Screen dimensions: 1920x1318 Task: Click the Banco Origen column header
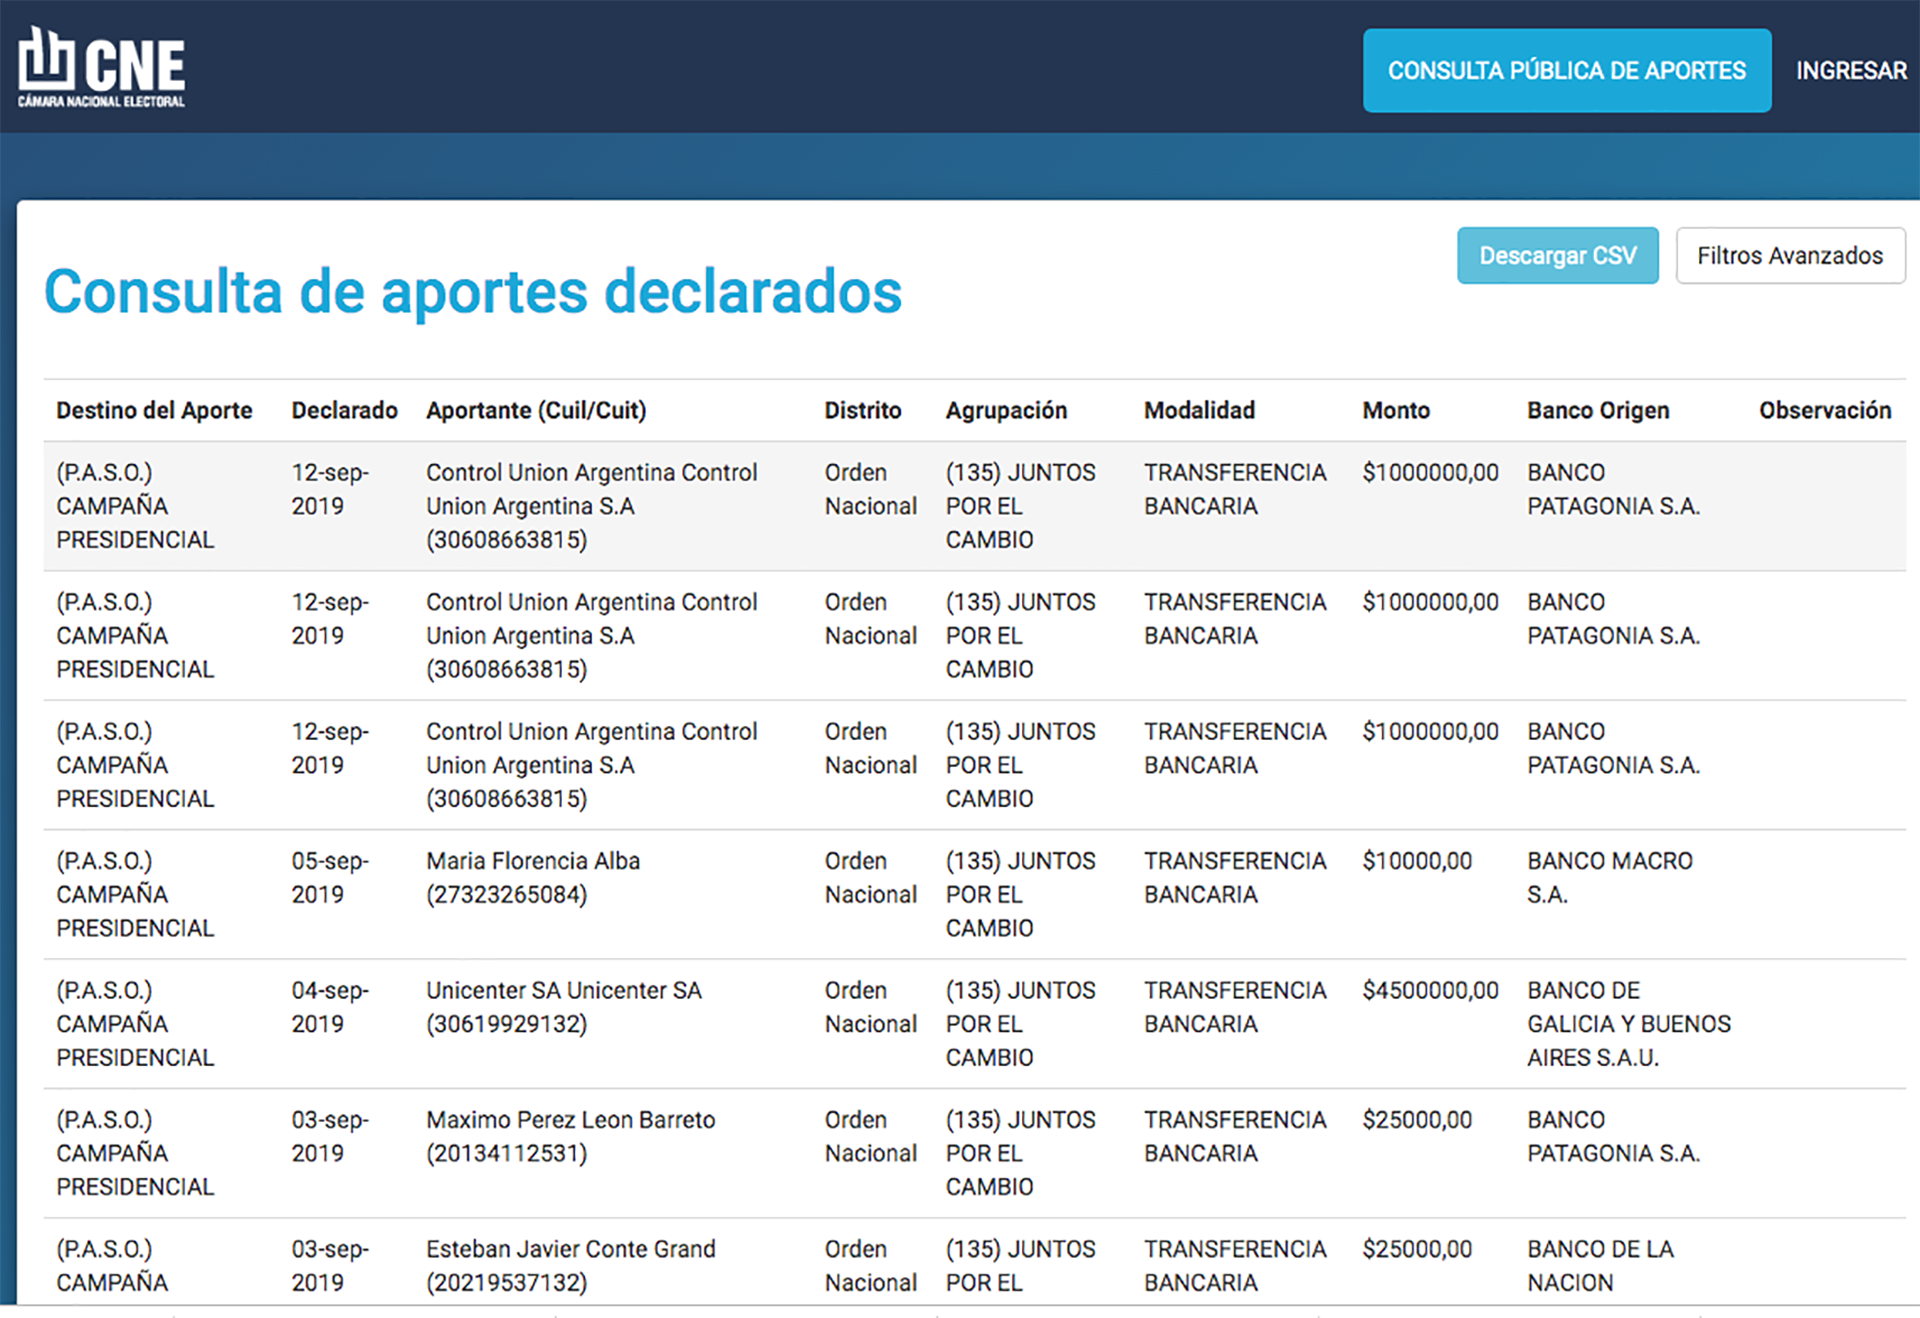pyautogui.click(x=1598, y=410)
